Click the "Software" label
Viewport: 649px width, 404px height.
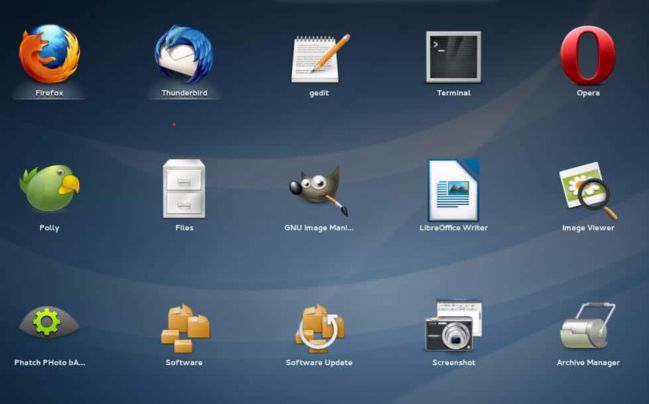coord(184,363)
